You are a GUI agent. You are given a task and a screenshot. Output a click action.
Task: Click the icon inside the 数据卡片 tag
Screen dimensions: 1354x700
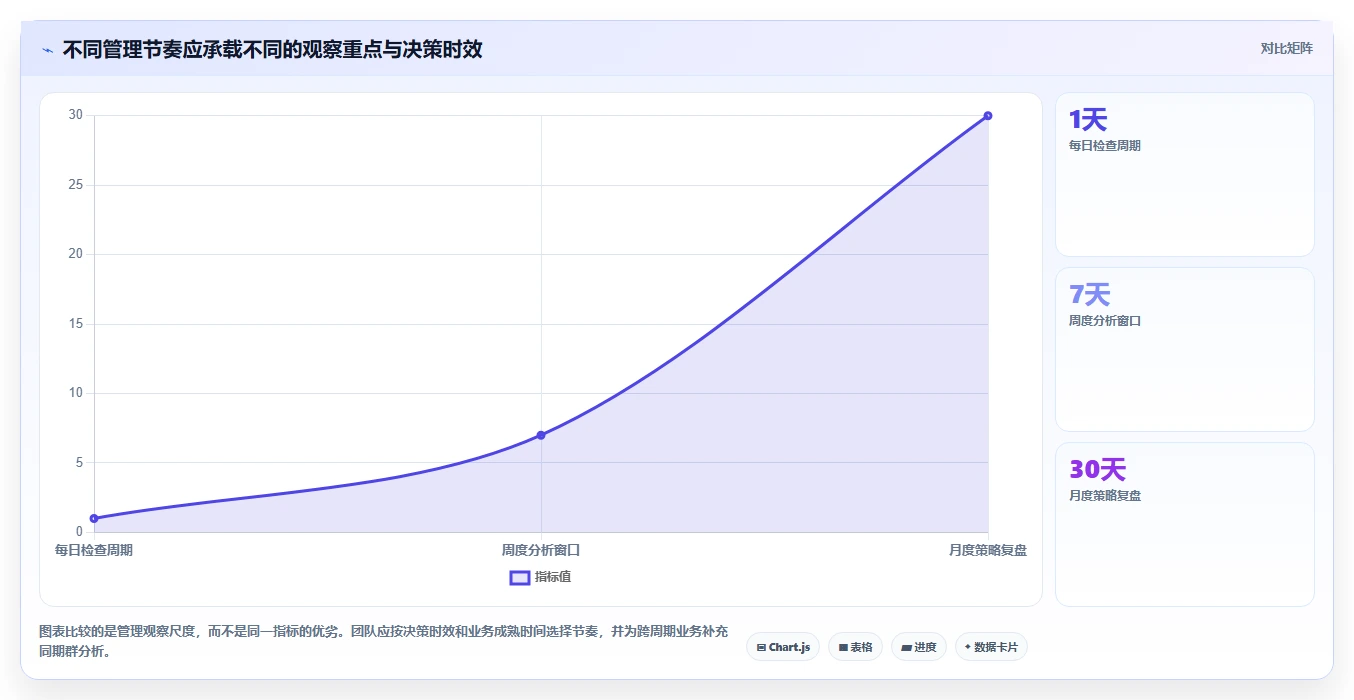pyautogui.click(x=968, y=647)
